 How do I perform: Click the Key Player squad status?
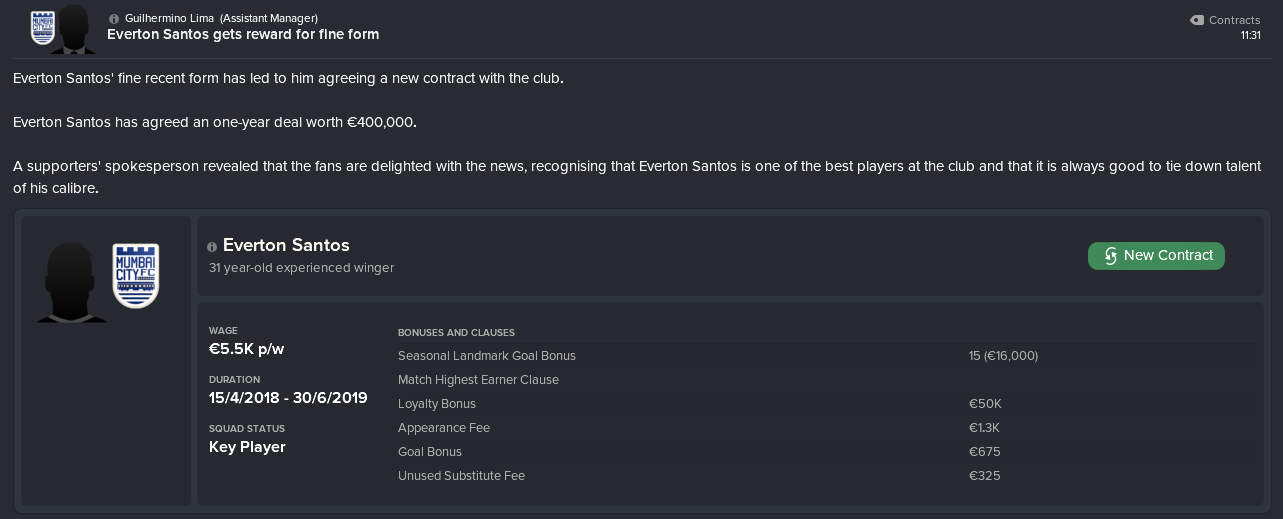[x=247, y=447]
